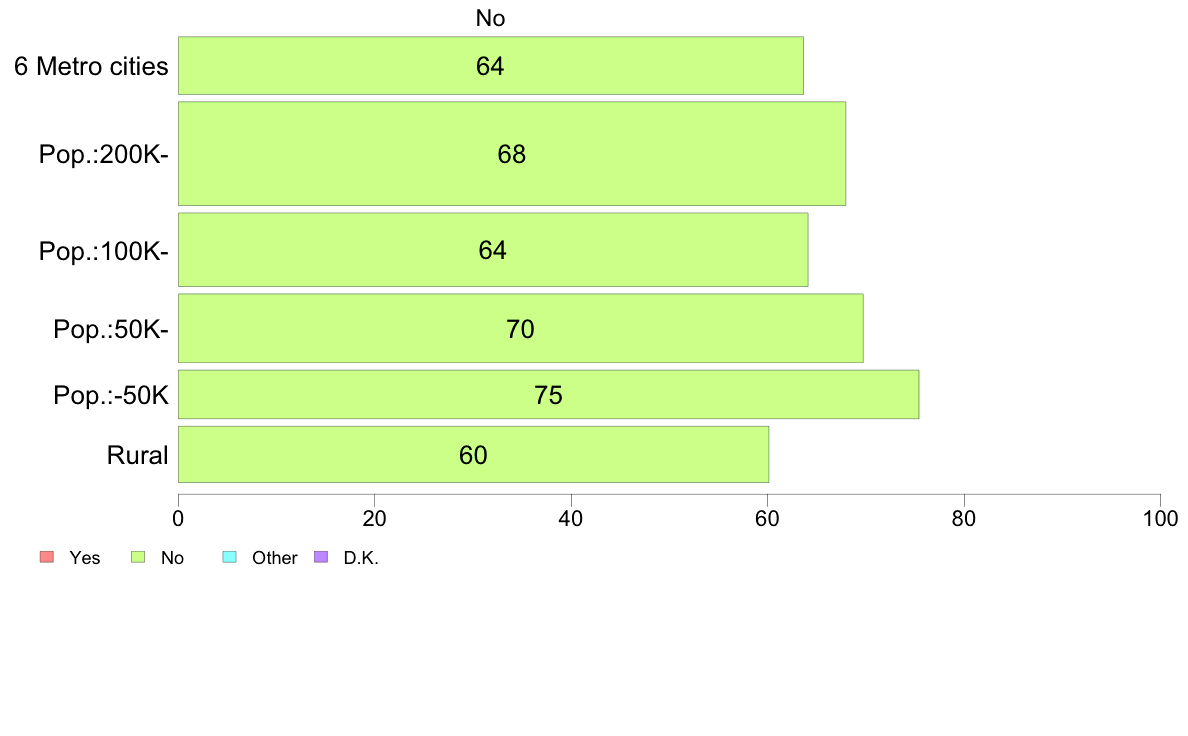The height and width of the screenshot is (736, 1188).
Task: Click the 0 tick on x-axis
Action: coord(178,518)
